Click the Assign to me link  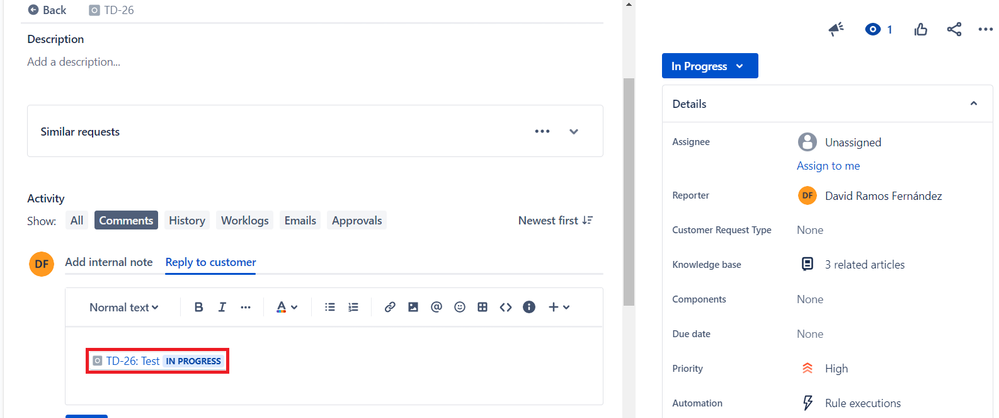(828, 166)
